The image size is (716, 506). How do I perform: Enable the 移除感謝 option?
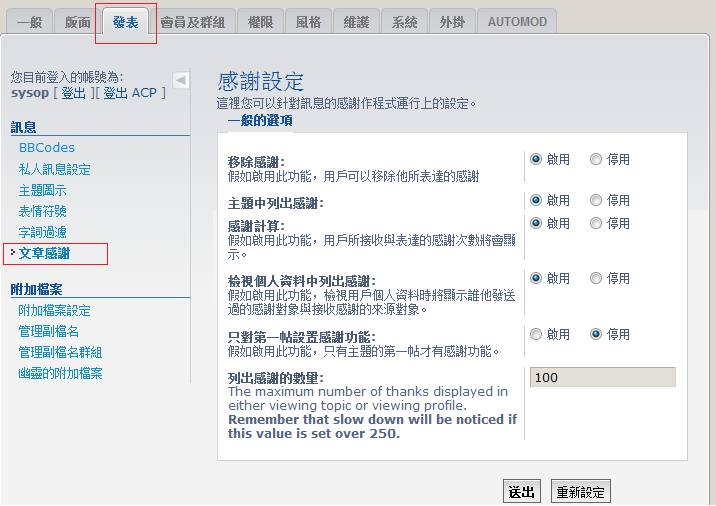[x=536, y=159]
